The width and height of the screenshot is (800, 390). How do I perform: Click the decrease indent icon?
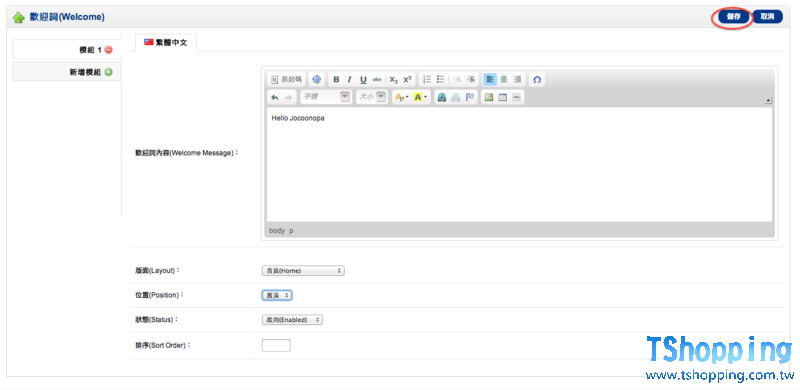tap(457, 80)
